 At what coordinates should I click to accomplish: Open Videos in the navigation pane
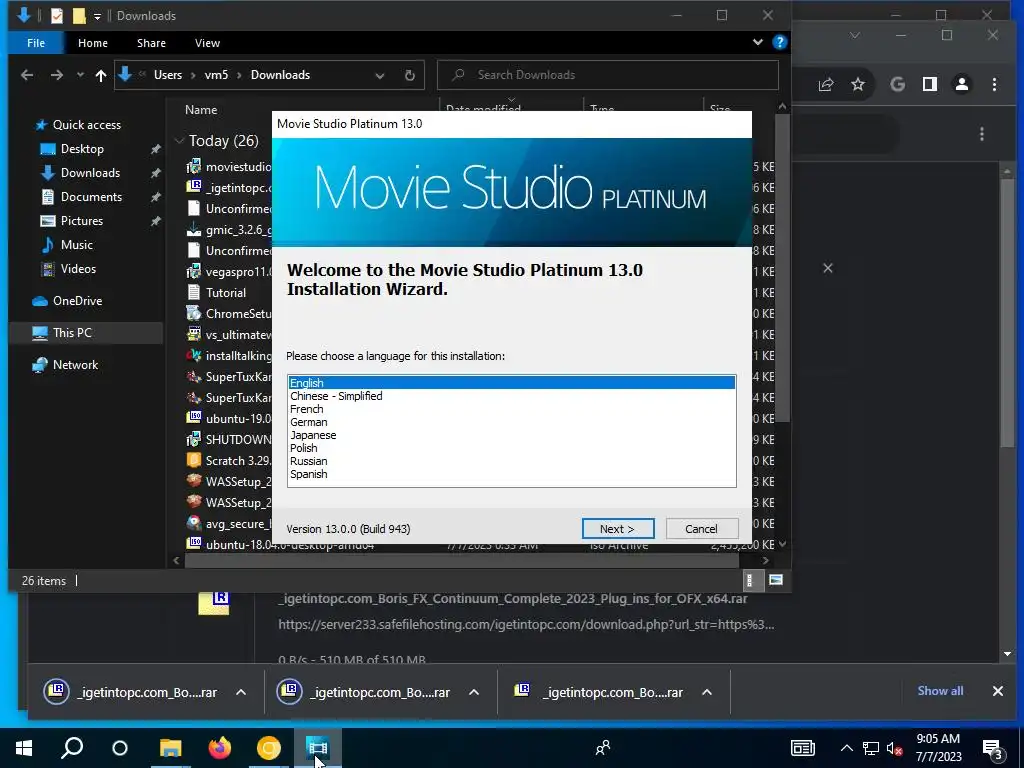click(78, 269)
